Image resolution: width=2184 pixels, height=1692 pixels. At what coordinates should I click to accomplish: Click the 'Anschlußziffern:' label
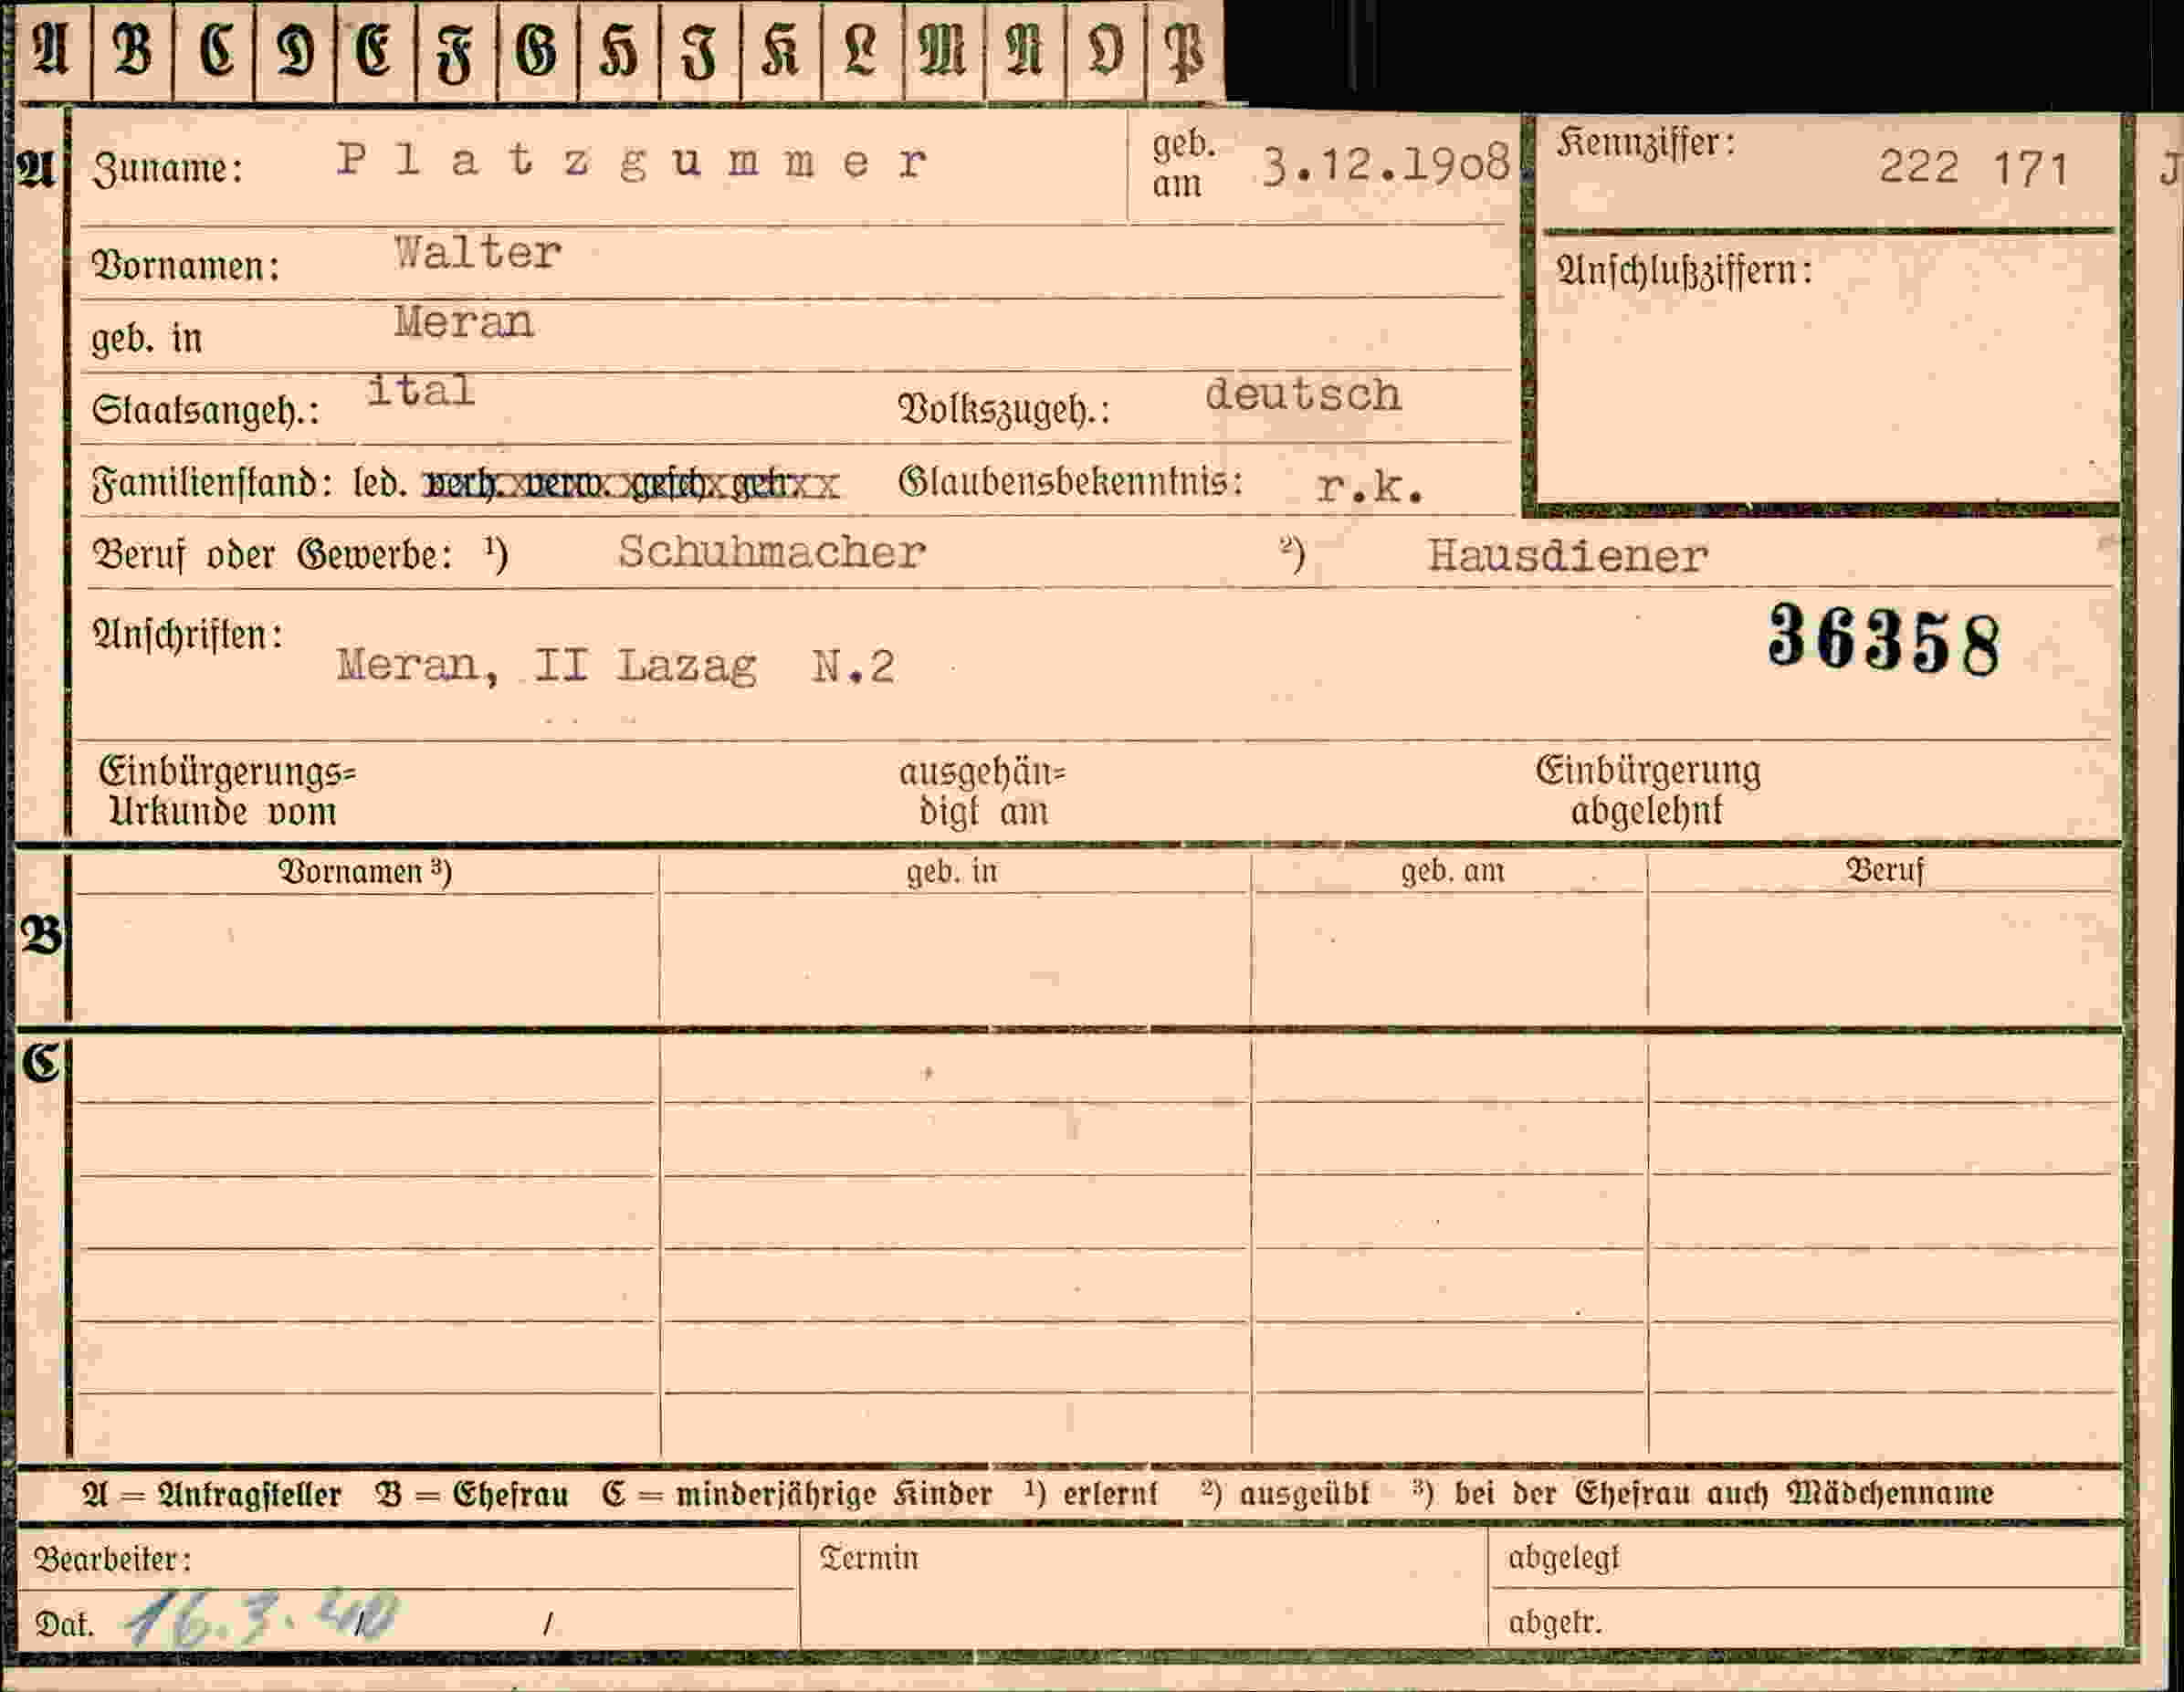(1684, 270)
